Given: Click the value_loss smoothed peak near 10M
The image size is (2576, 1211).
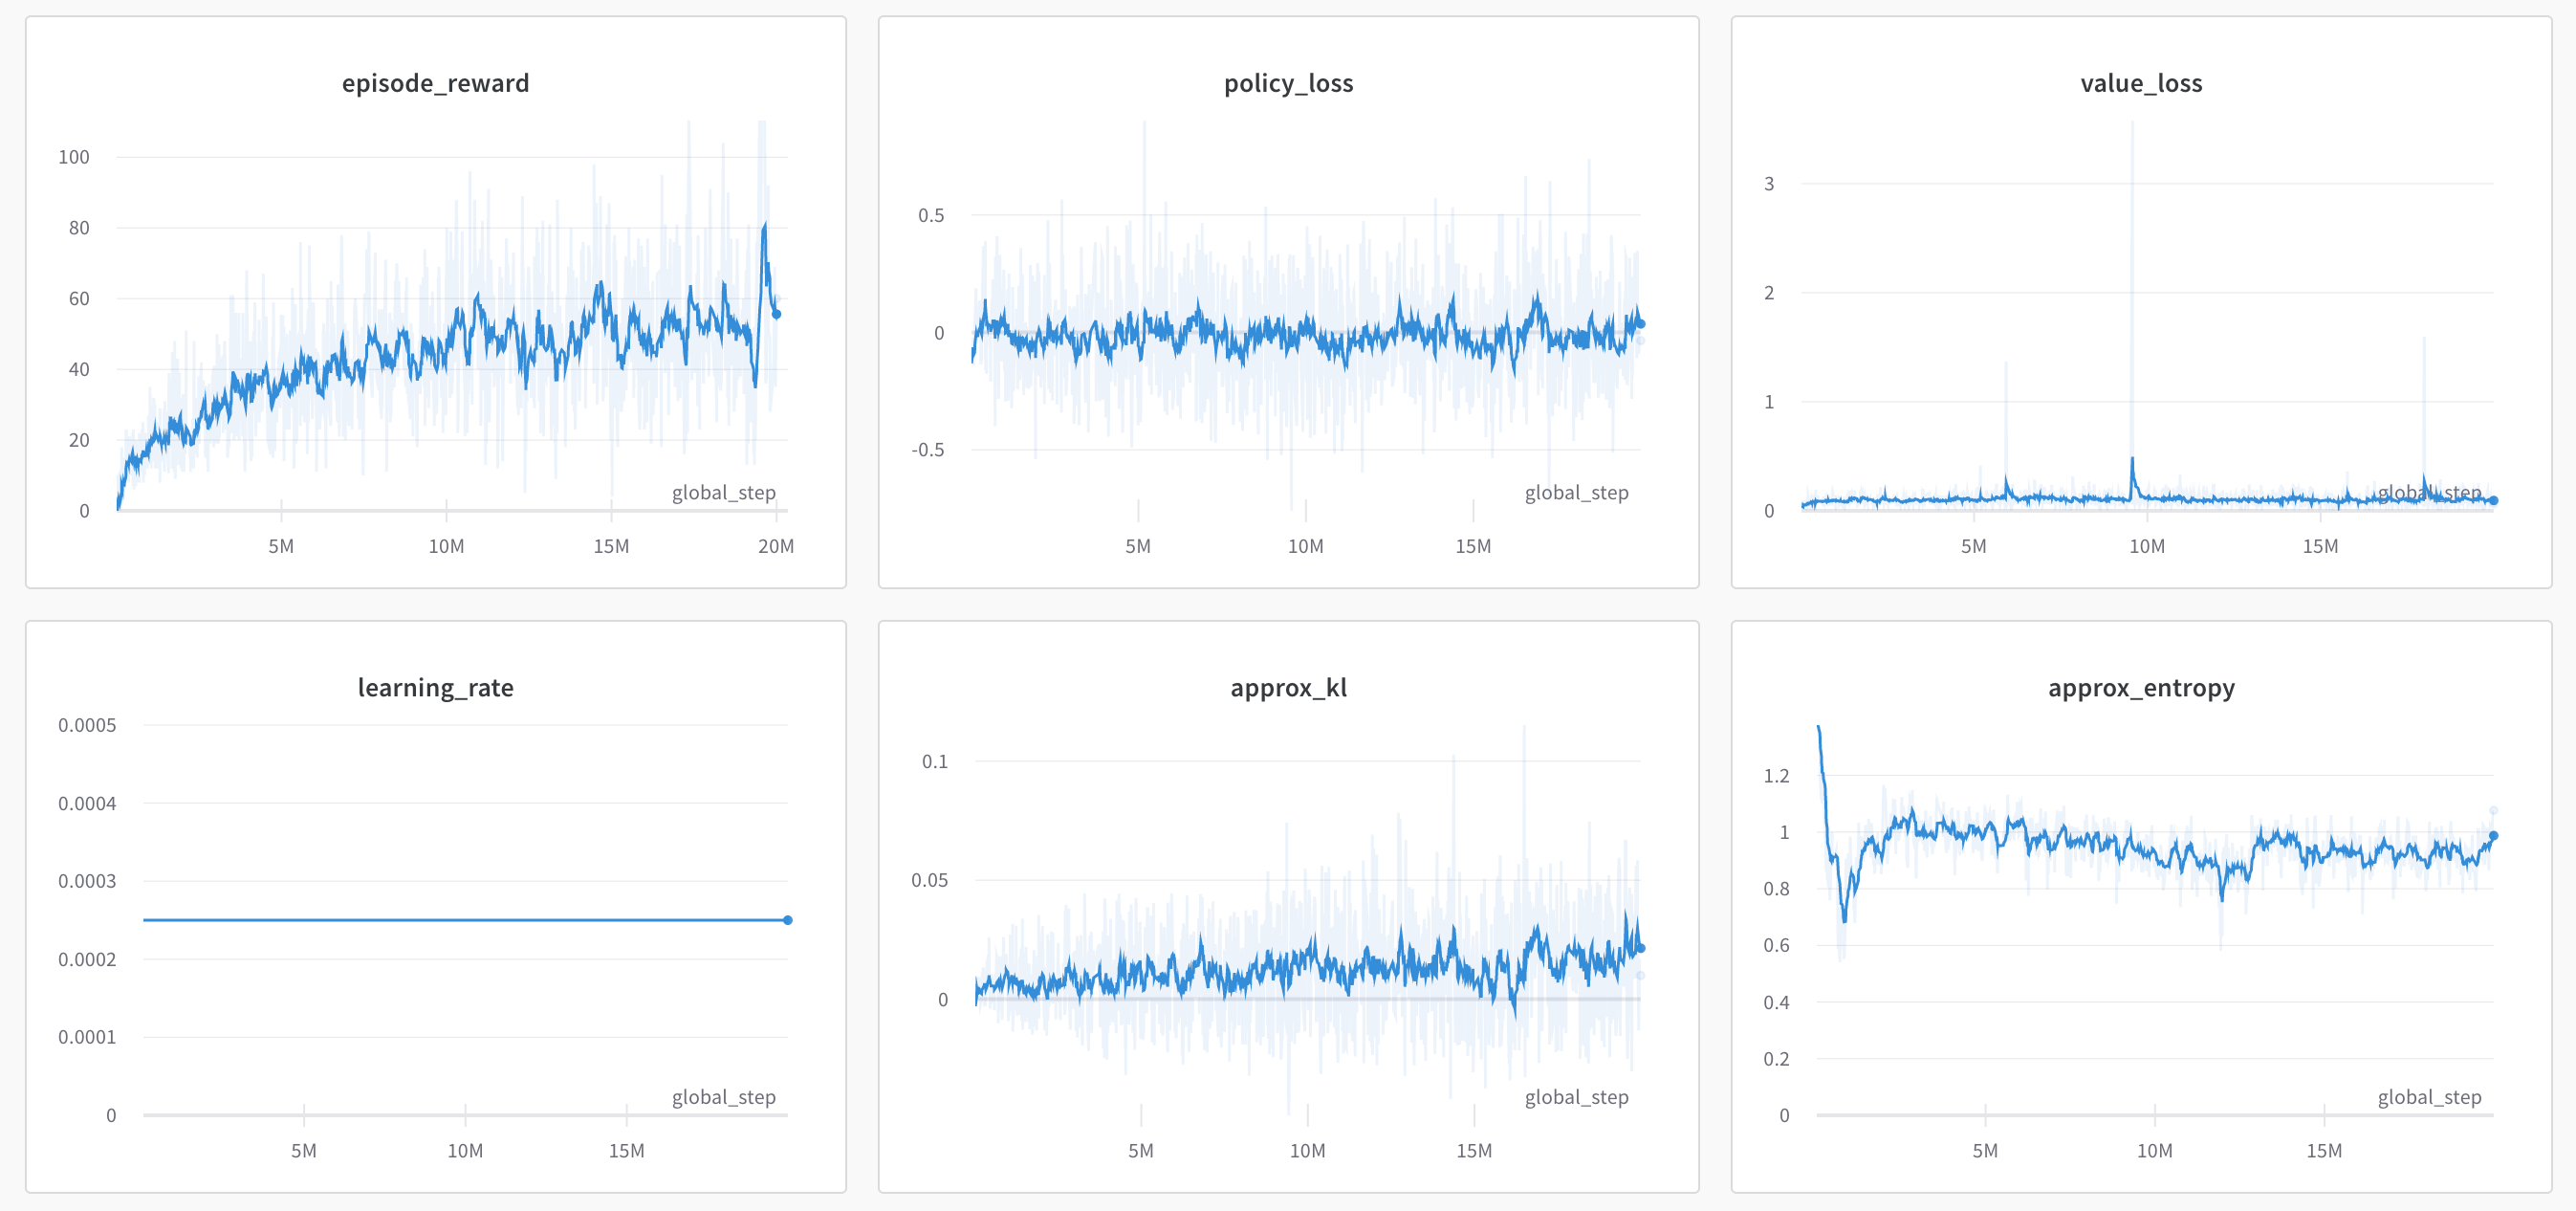Looking at the screenshot, I should 2132,460.
